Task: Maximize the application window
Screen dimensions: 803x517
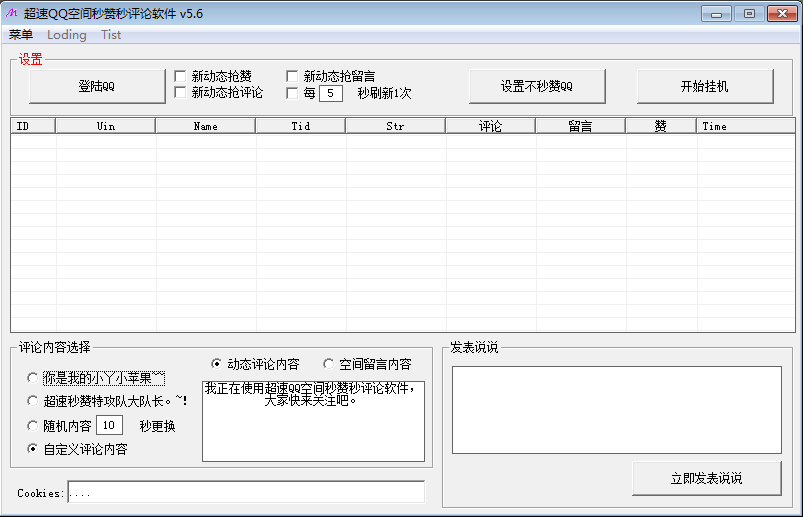Action: click(749, 14)
